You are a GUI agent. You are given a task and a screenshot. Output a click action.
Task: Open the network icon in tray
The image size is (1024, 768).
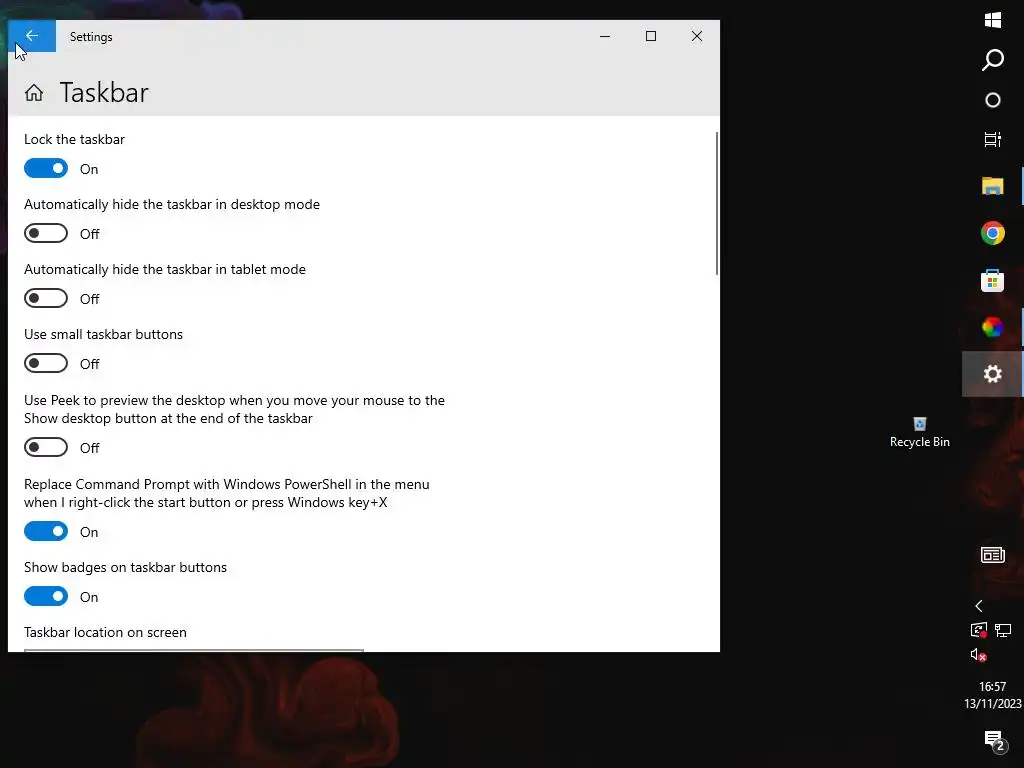pyautogui.click(x=1003, y=630)
